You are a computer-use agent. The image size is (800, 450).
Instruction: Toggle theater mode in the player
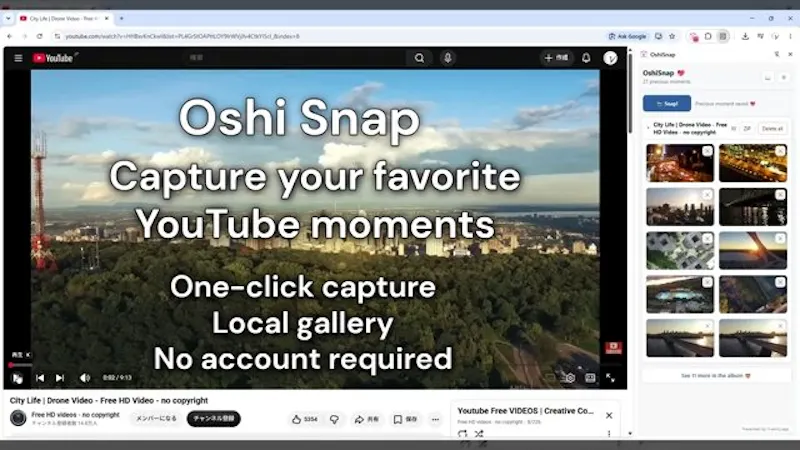point(590,378)
